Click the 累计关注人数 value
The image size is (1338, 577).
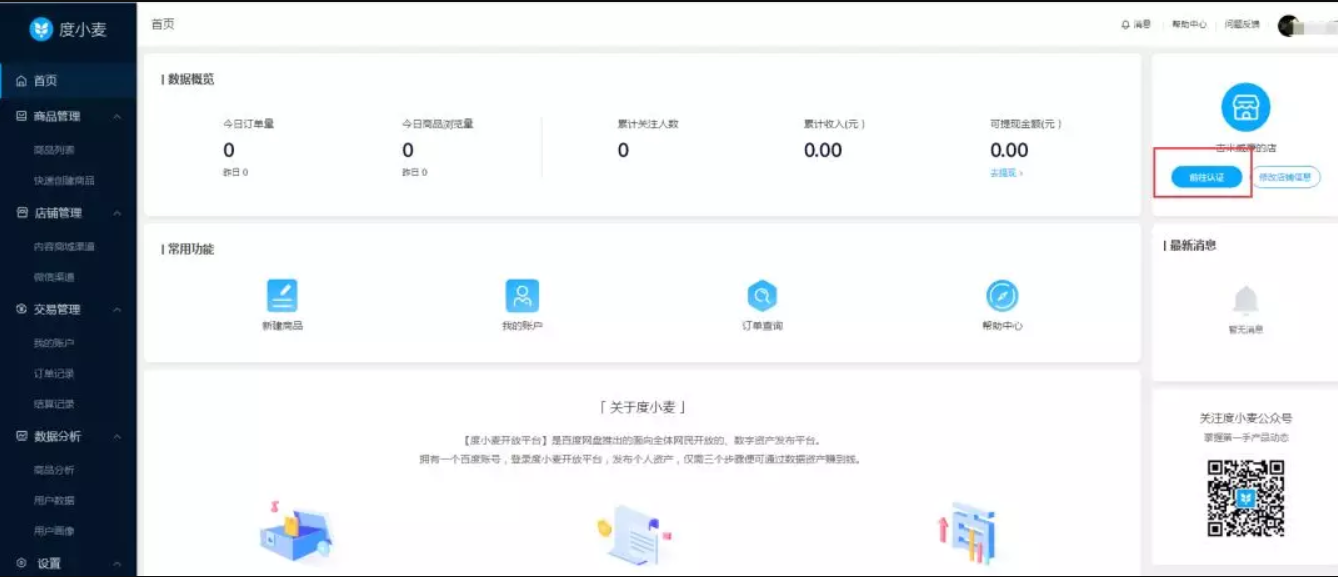(x=623, y=150)
